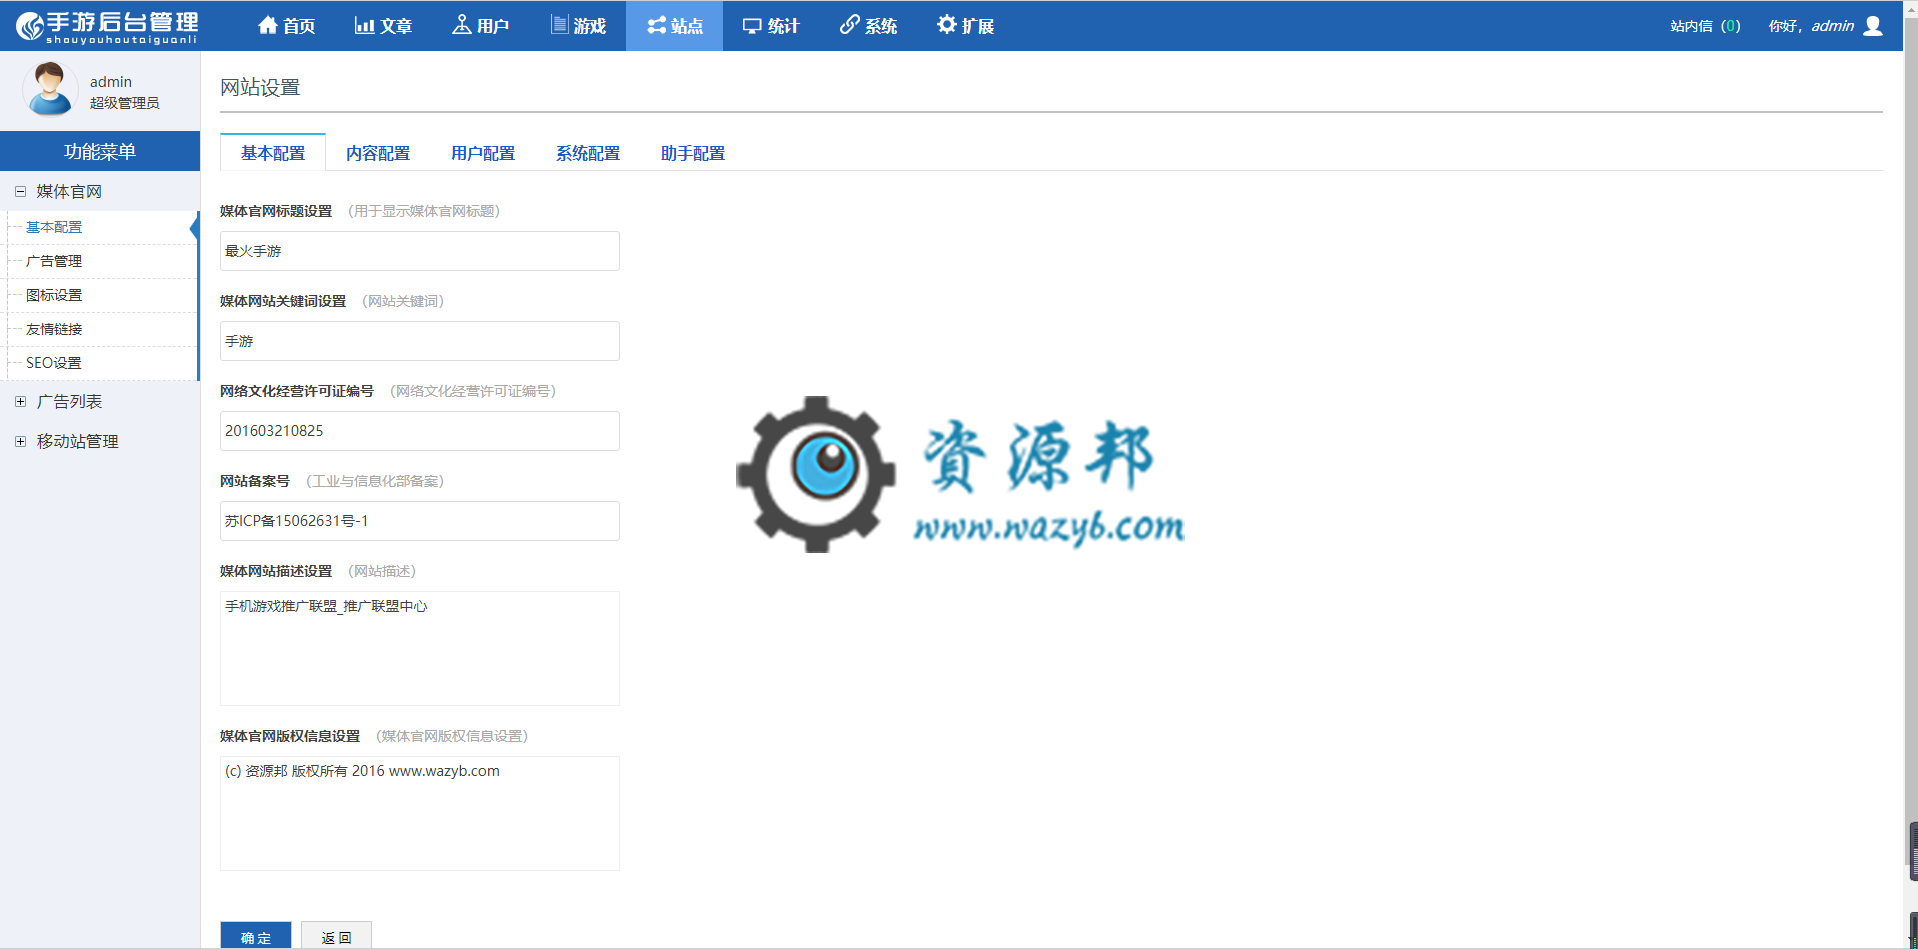Image resolution: width=1918 pixels, height=949 pixels.
Task: Click the 媒体官网 label in the tree
Action: tap(69, 191)
